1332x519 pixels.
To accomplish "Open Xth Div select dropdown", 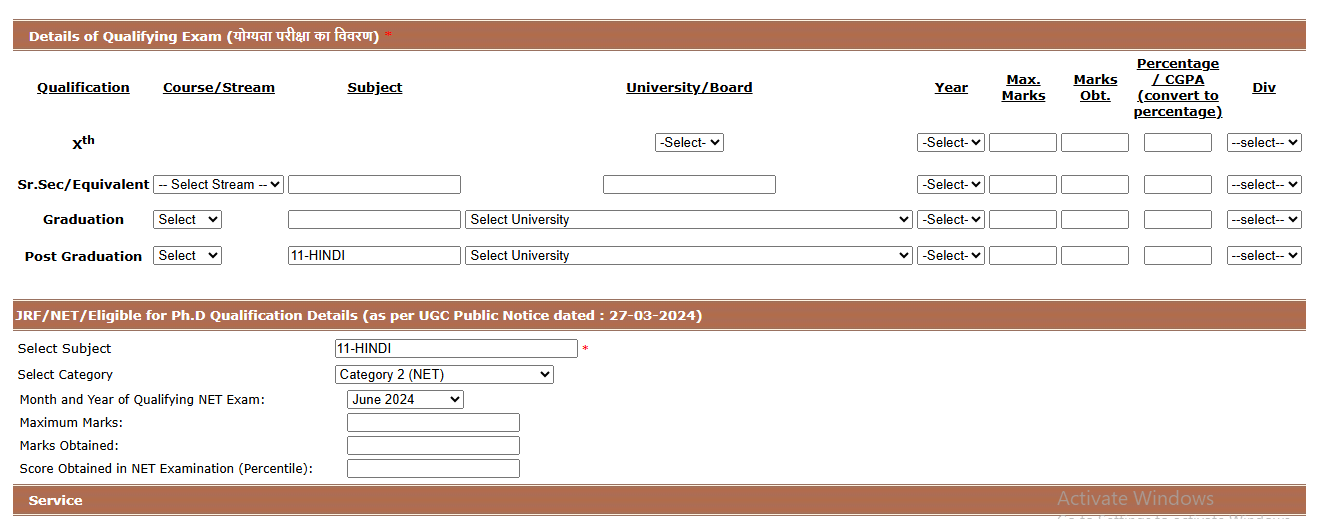I will (x=1264, y=143).
